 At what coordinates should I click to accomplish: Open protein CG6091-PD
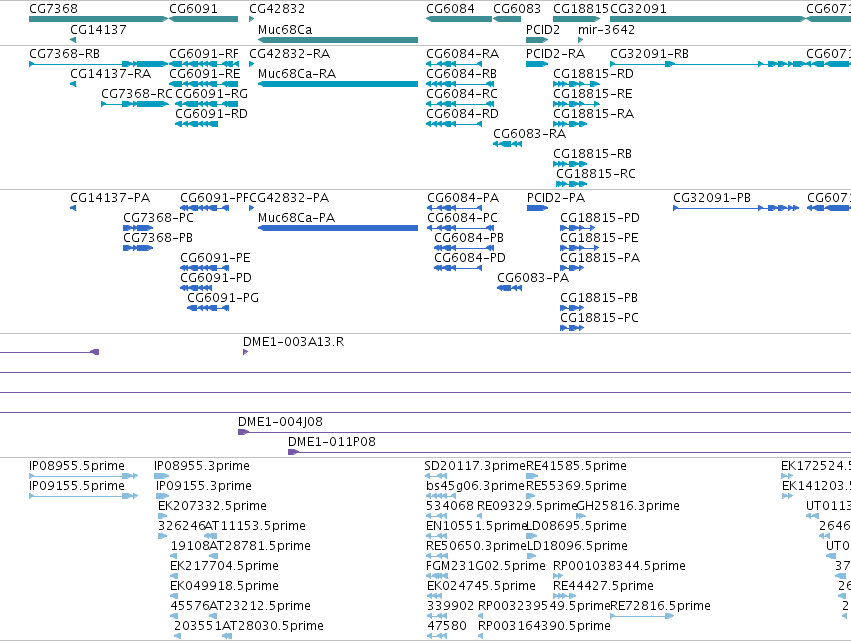pos(216,278)
